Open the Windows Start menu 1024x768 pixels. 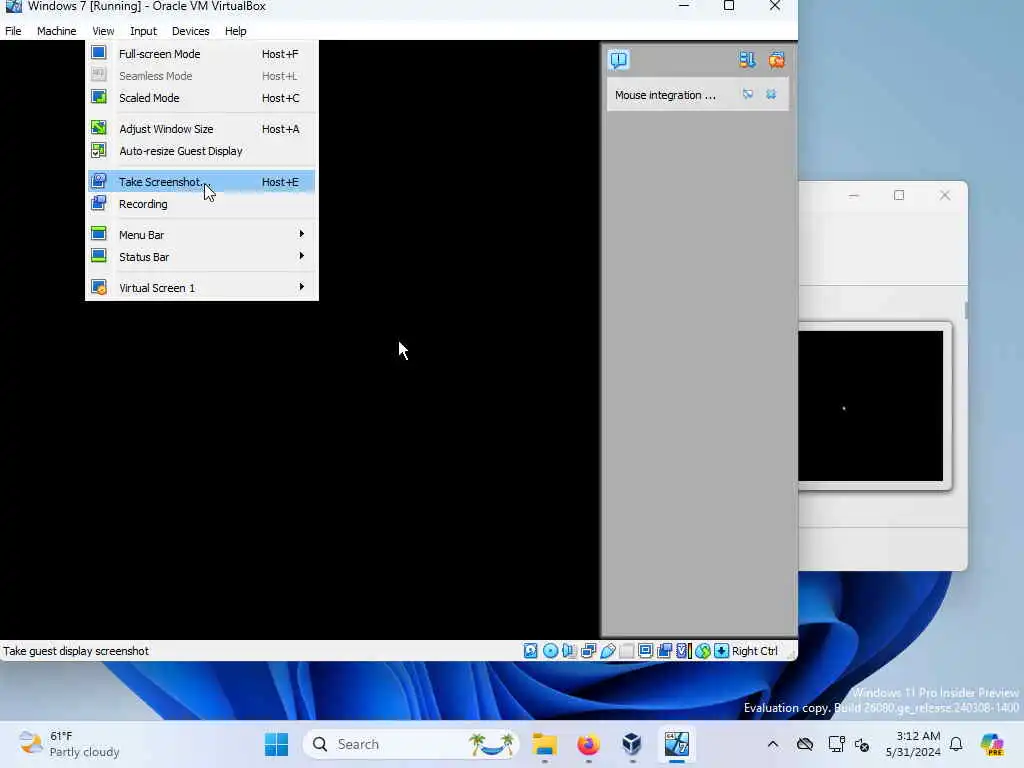coord(276,744)
